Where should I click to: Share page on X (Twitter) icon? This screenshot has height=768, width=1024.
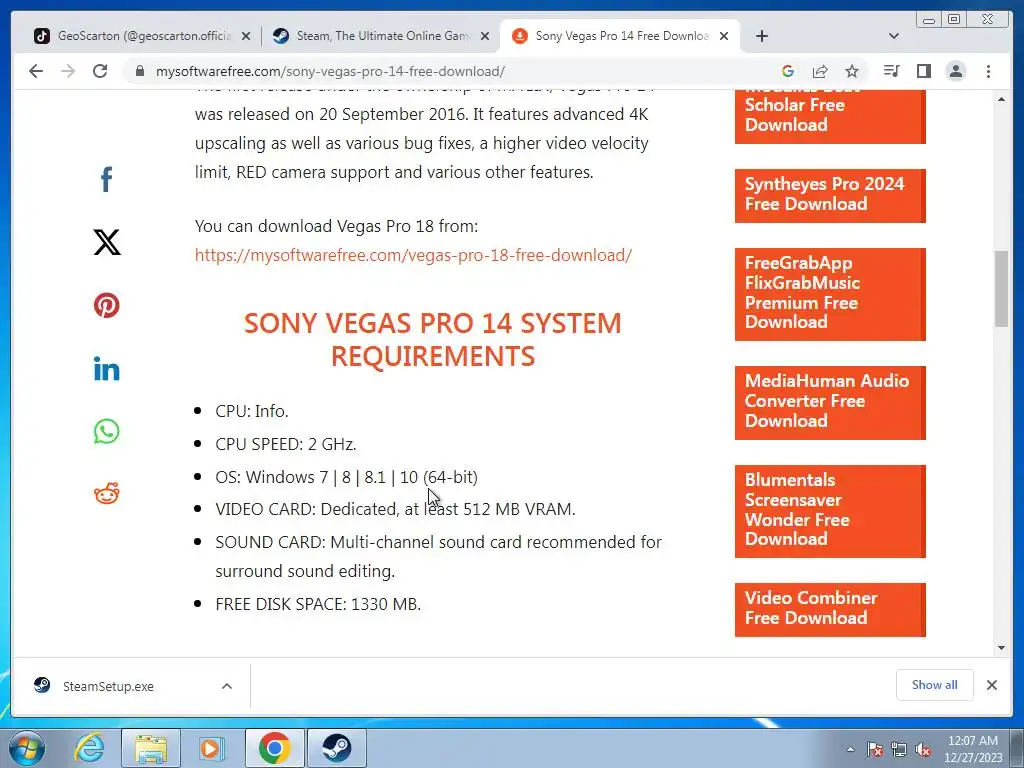coord(106,242)
